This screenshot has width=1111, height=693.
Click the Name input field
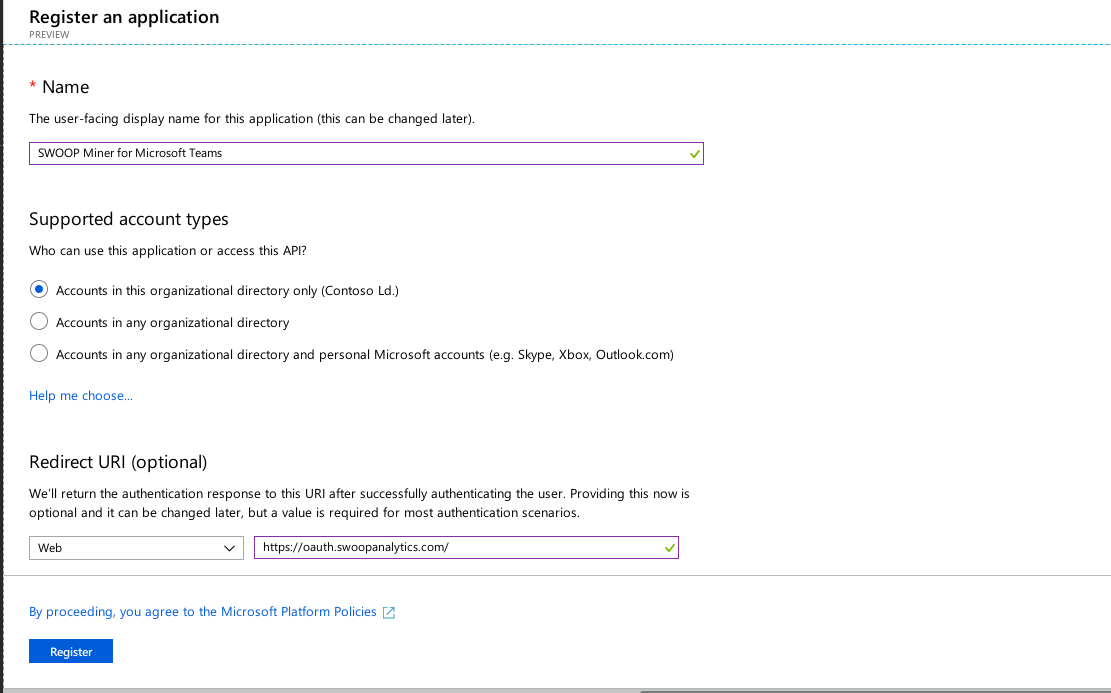(366, 154)
